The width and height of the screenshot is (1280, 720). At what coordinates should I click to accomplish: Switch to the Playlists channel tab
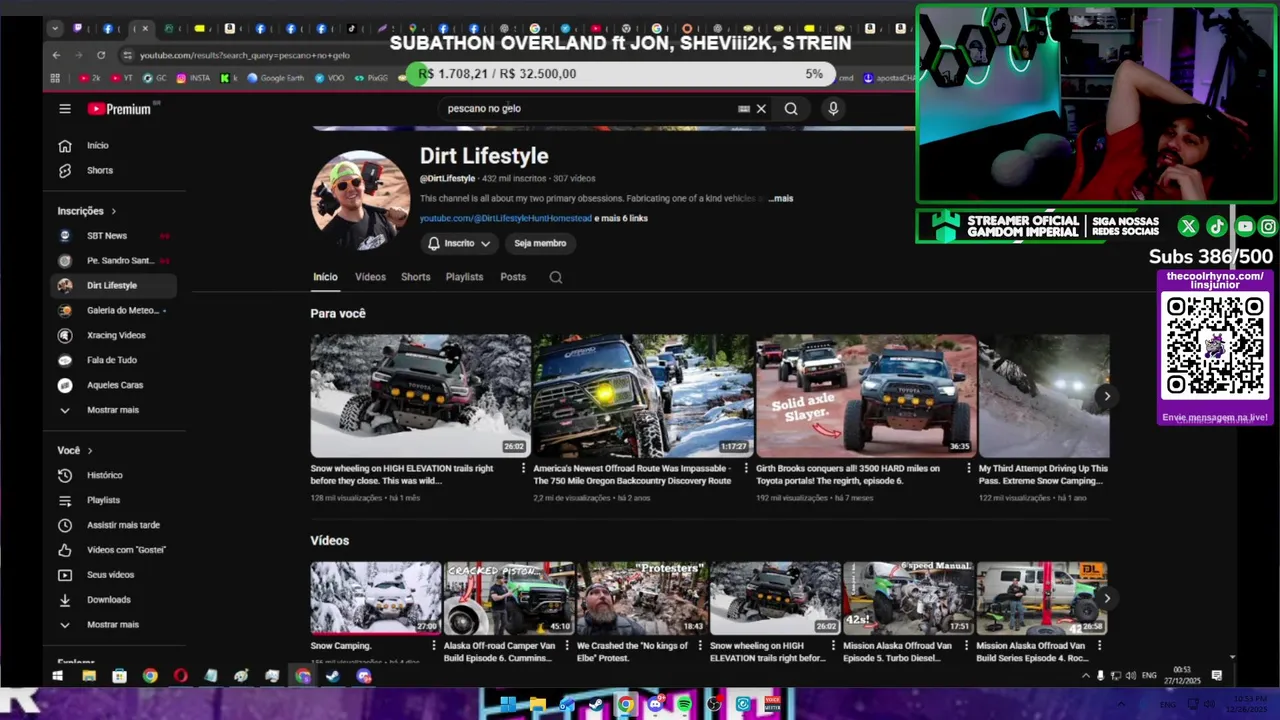(464, 277)
